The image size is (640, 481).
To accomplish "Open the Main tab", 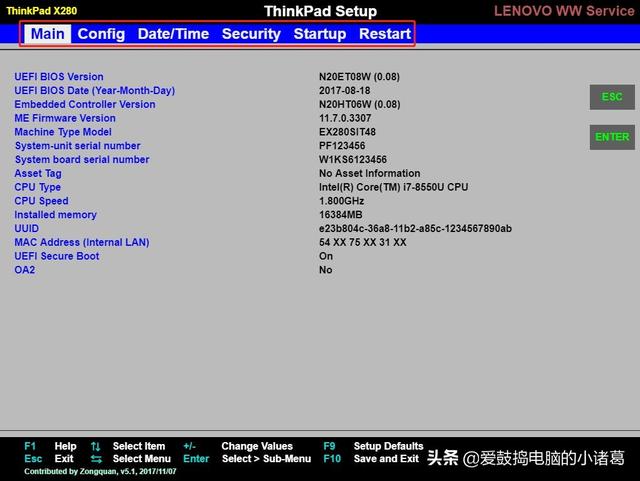I will point(47,34).
